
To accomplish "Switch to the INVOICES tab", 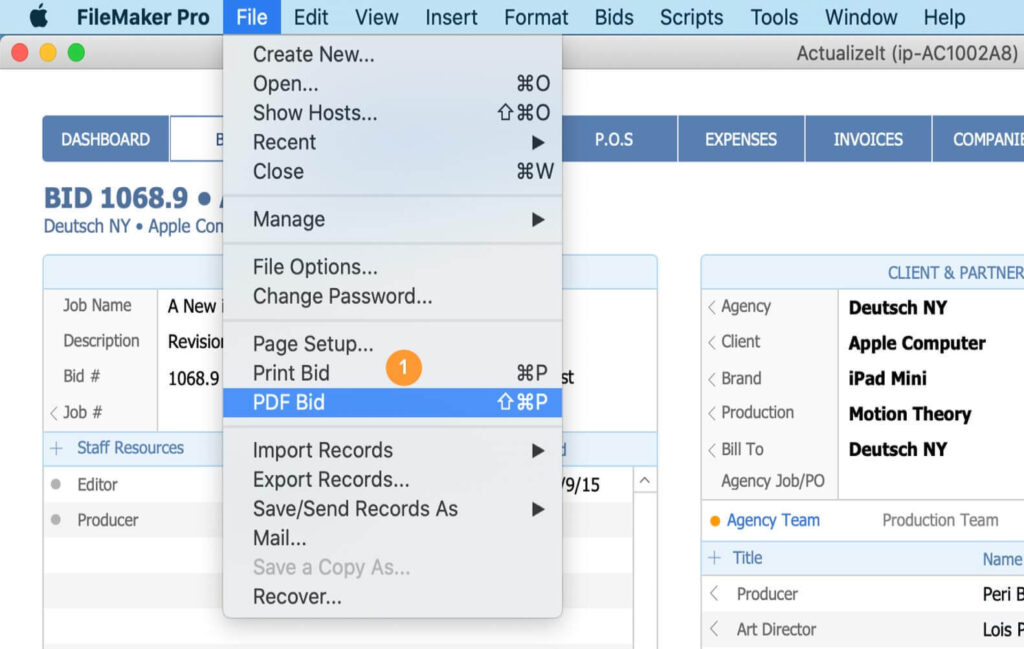I will (868, 139).
